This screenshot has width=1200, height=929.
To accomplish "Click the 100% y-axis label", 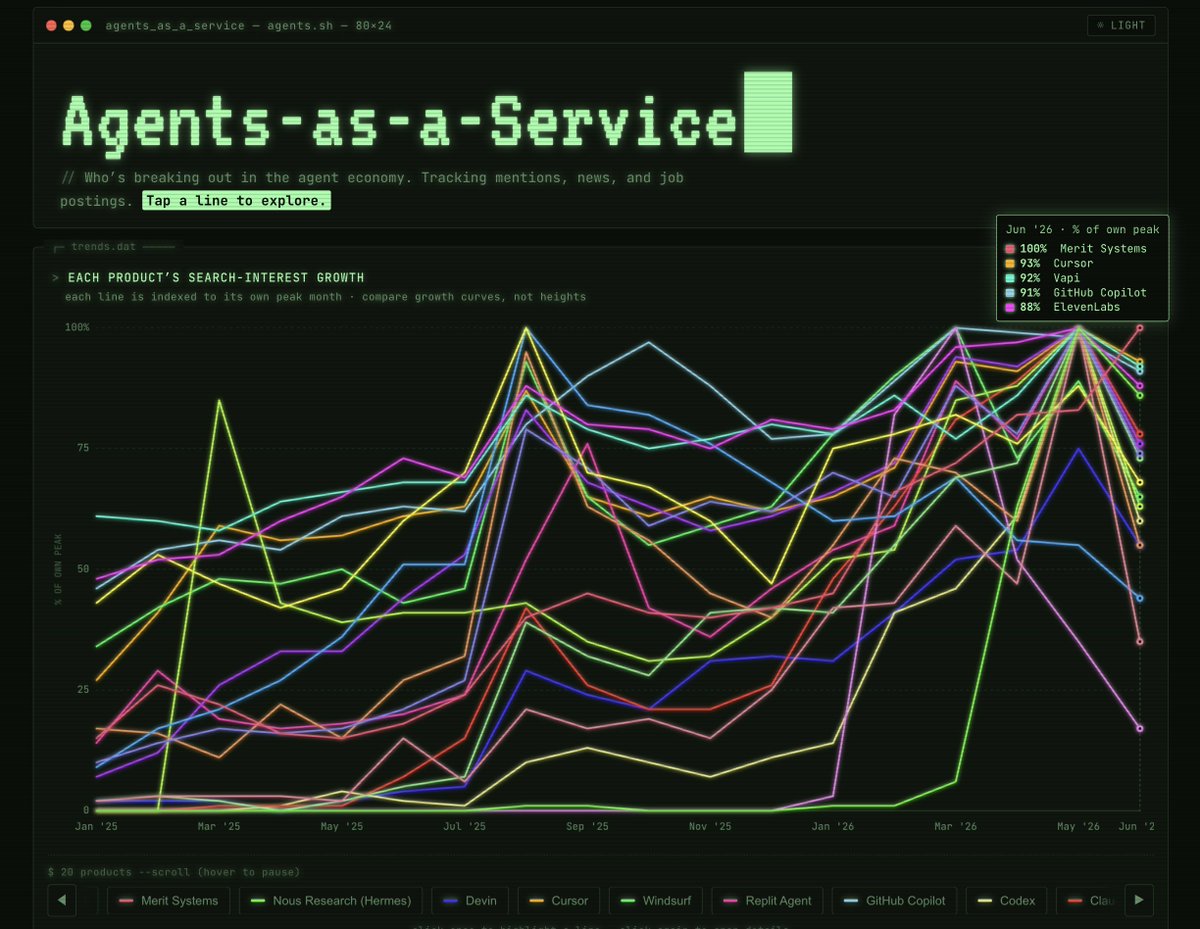I will point(77,327).
